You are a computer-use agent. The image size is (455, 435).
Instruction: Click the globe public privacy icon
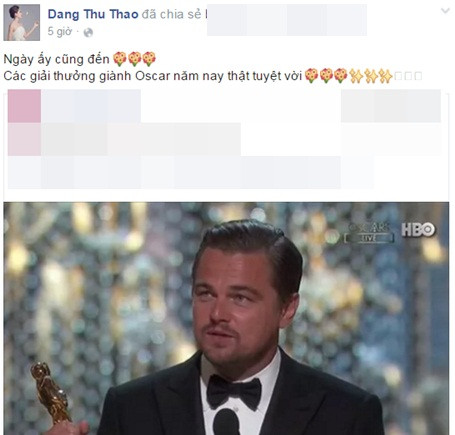pyautogui.click(x=88, y=33)
